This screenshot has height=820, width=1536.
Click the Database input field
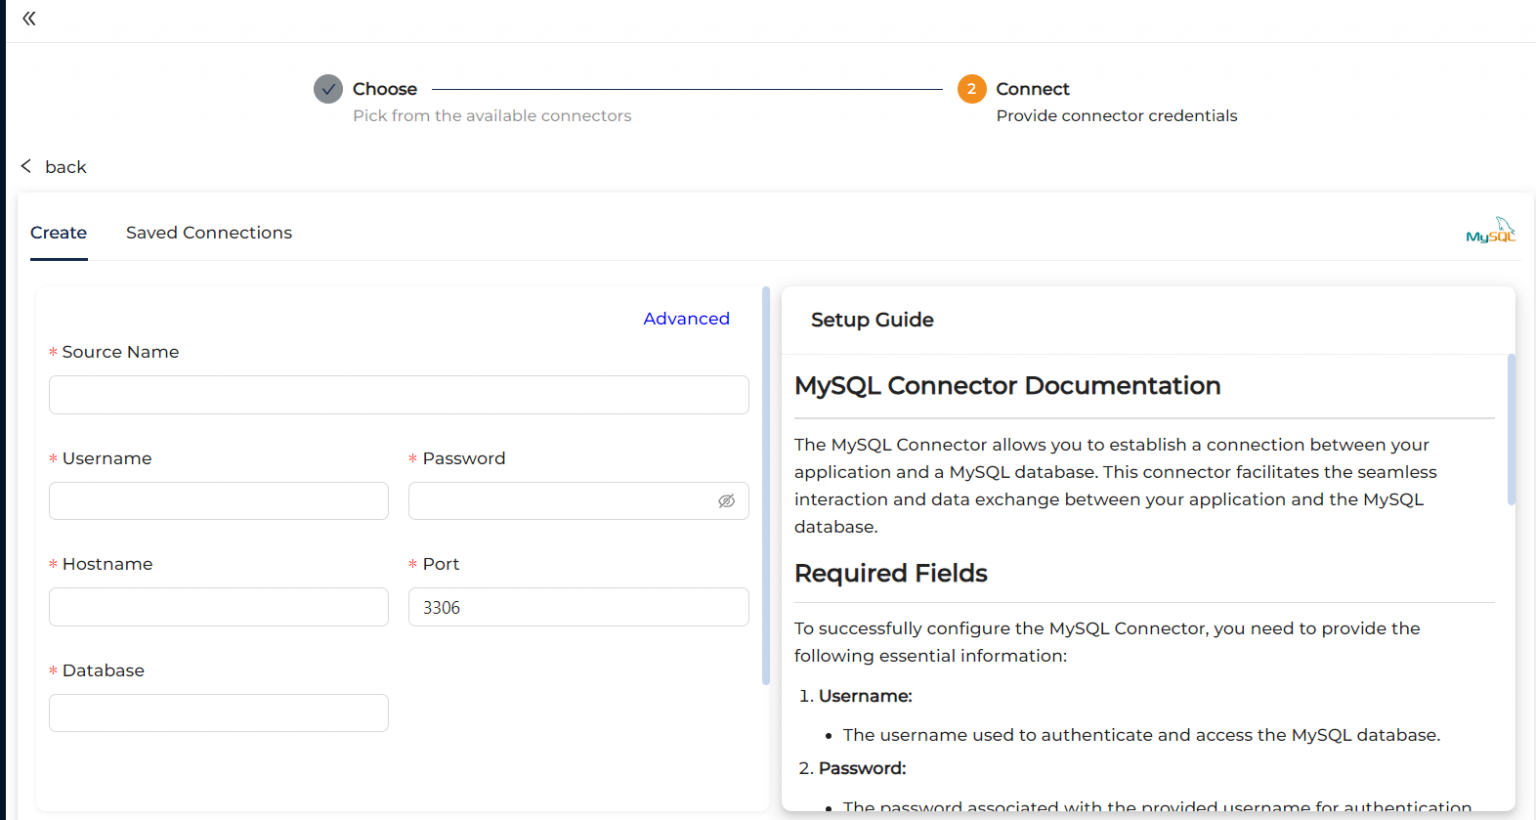[218, 712]
